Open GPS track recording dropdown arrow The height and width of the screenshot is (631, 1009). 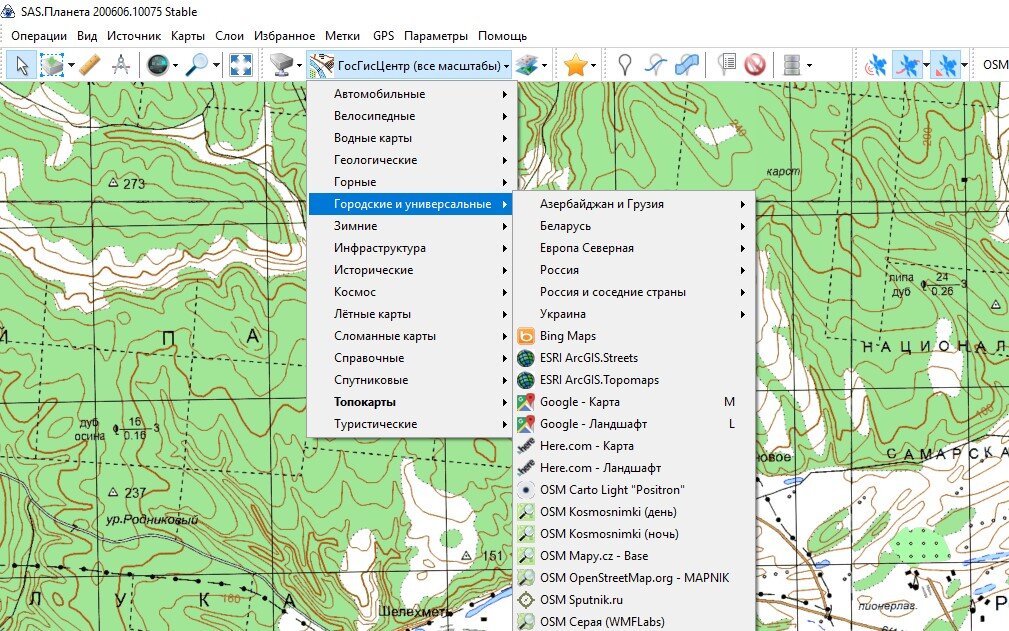tap(926, 65)
